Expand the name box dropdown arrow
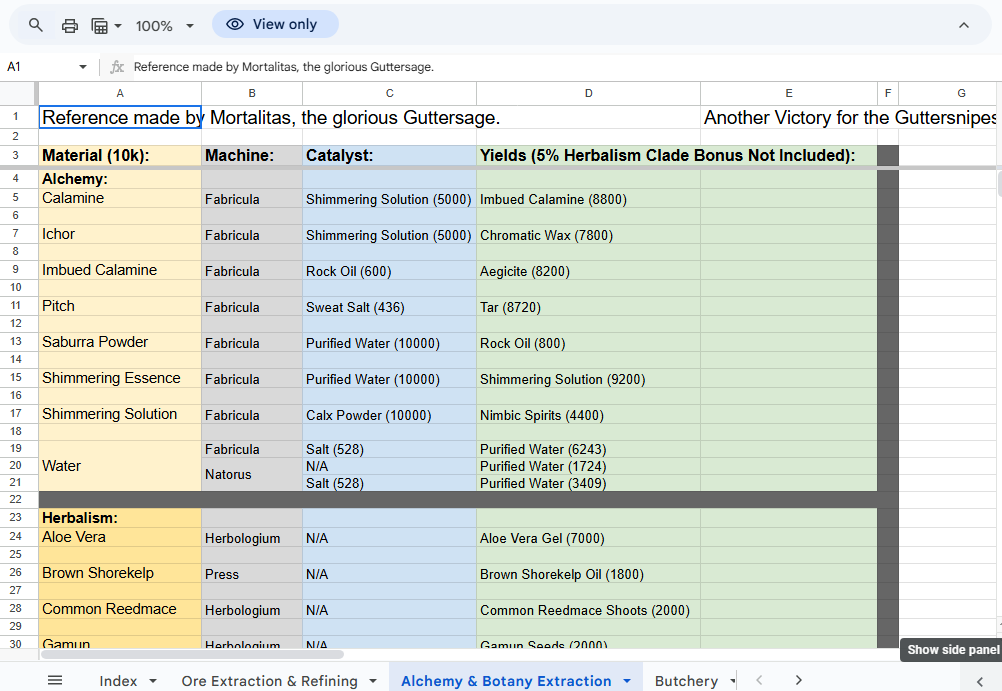 [x=83, y=67]
